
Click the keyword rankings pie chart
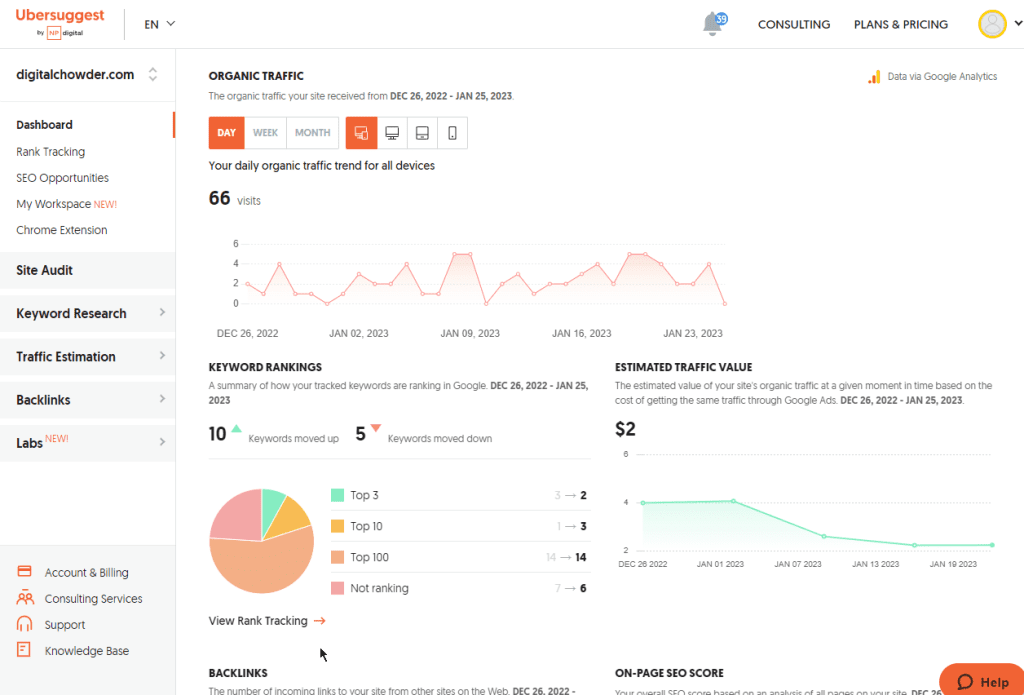point(261,541)
